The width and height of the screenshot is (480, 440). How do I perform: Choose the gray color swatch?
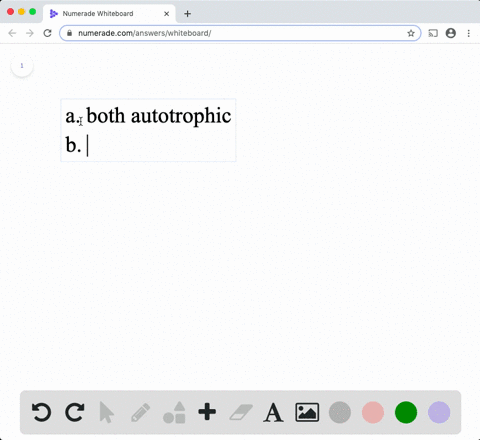click(x=340, y=412)
